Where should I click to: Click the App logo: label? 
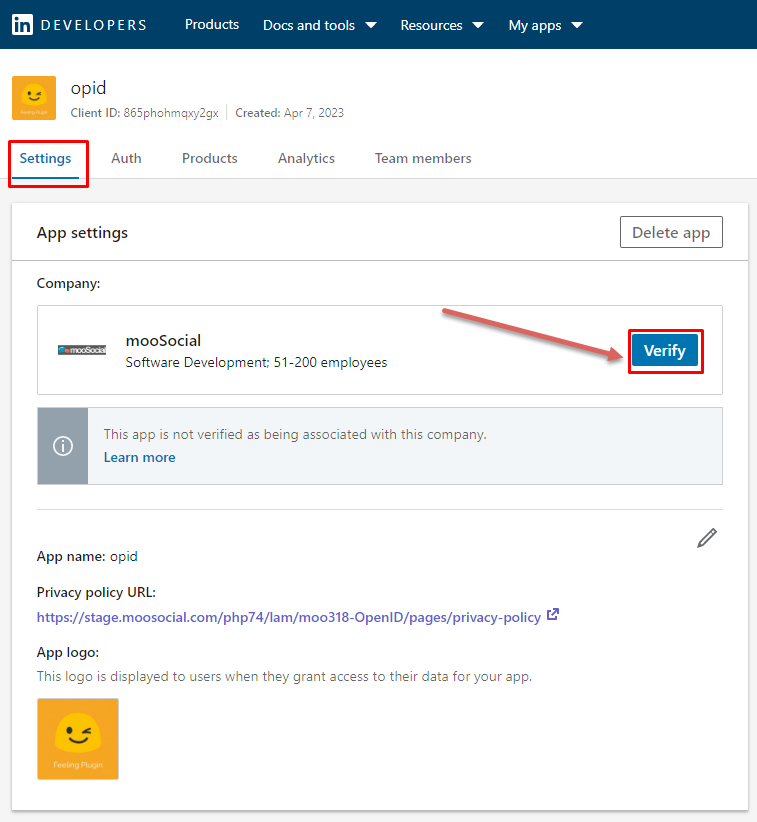(x=68, y=653)
